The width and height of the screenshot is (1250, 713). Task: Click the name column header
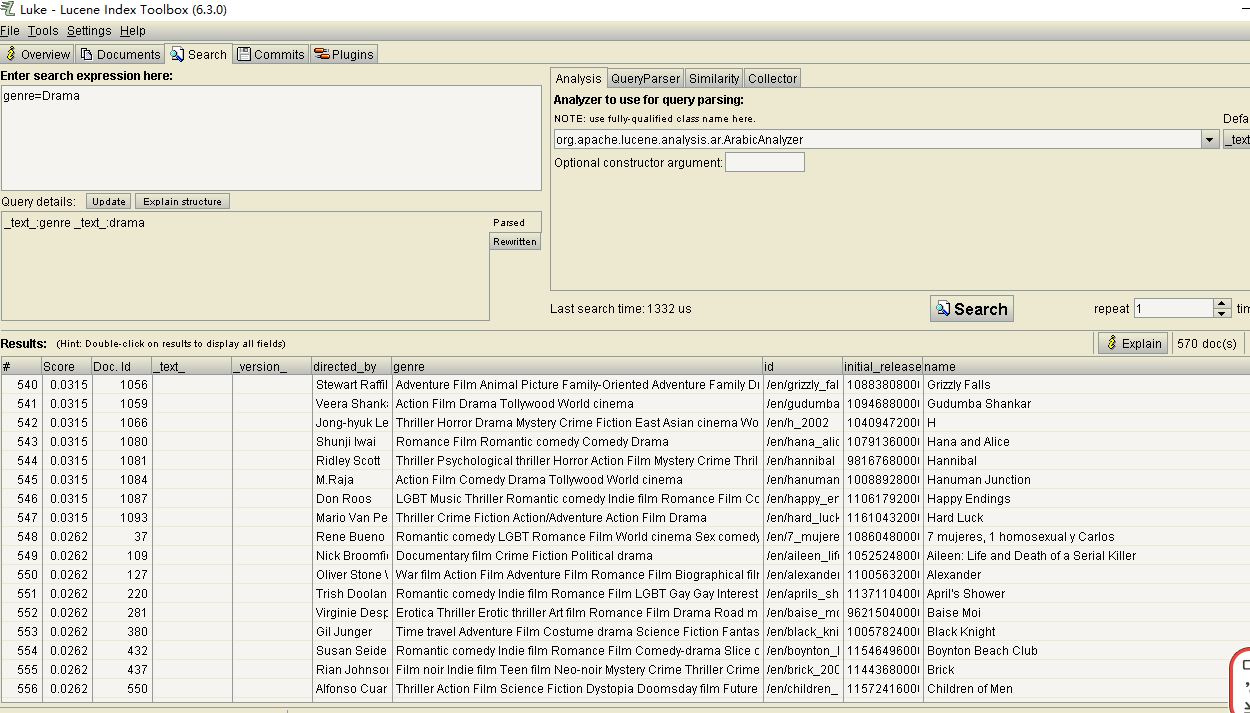click(1086, 367)
